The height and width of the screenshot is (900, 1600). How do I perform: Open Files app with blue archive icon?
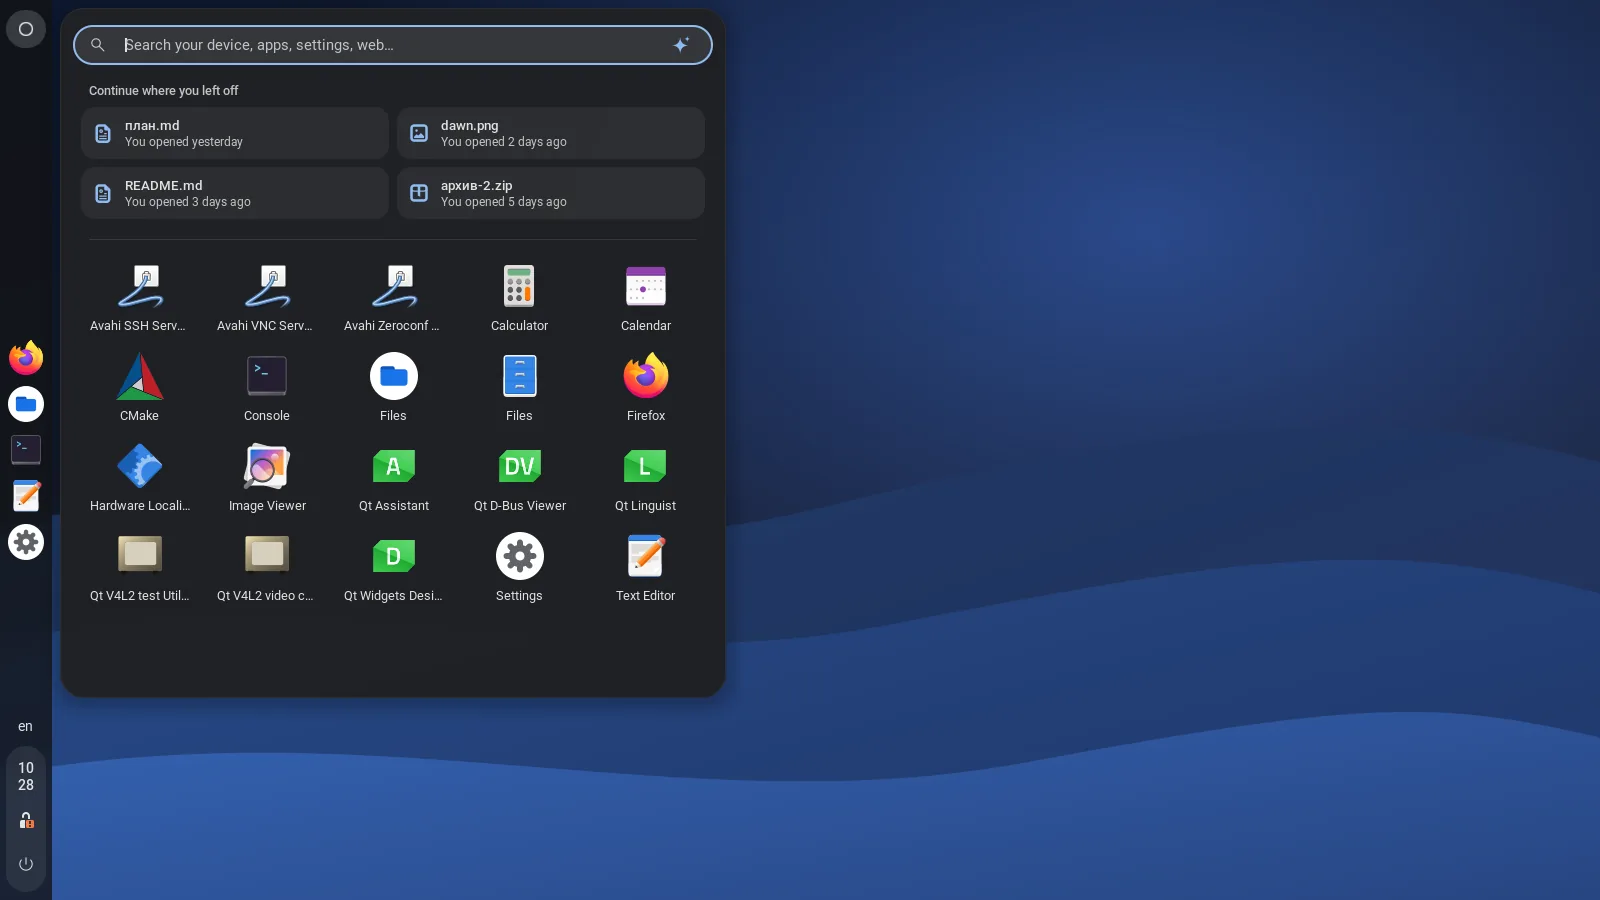pos(519,388)
